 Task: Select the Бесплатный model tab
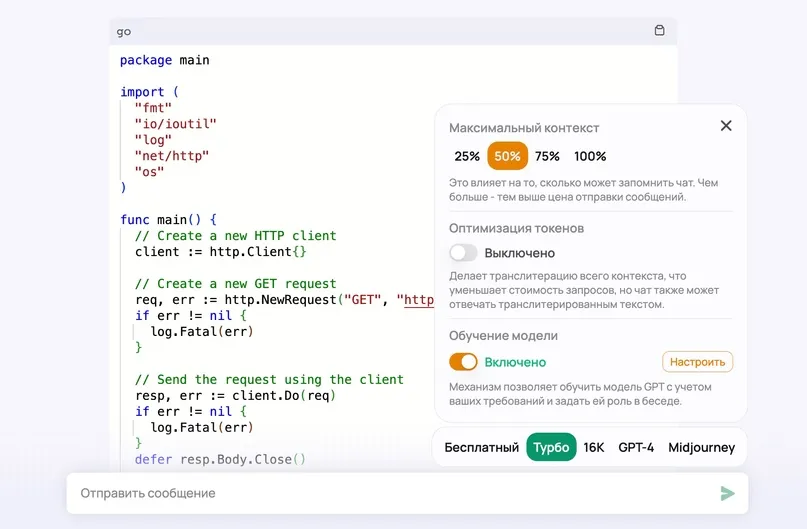coord(482,447)
